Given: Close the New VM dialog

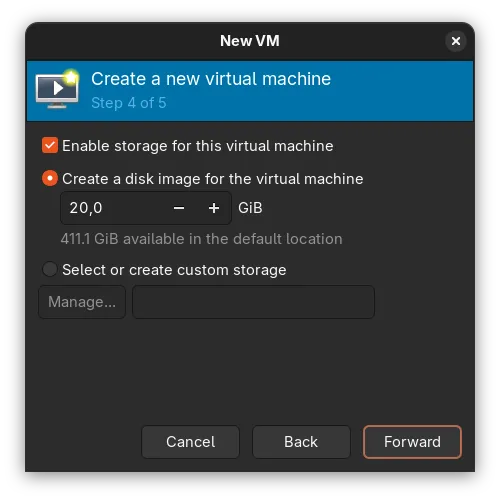Looking at the screenshot, I should click(x=455, y=41).
